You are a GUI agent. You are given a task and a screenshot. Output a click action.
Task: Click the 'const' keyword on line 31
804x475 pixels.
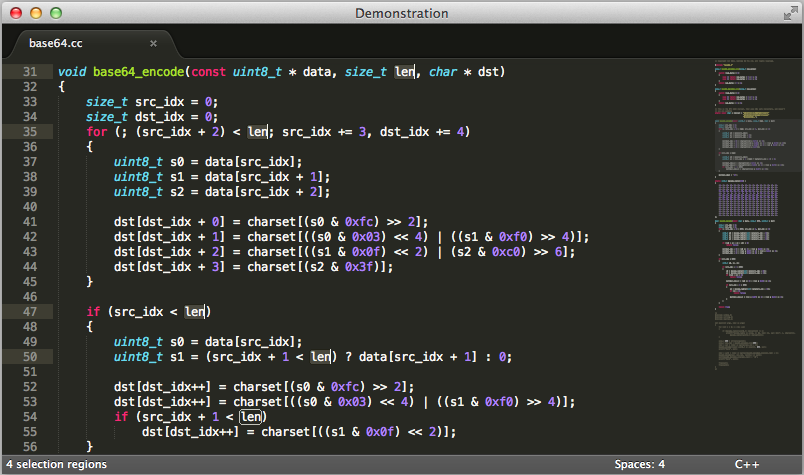tap(208, 72)
